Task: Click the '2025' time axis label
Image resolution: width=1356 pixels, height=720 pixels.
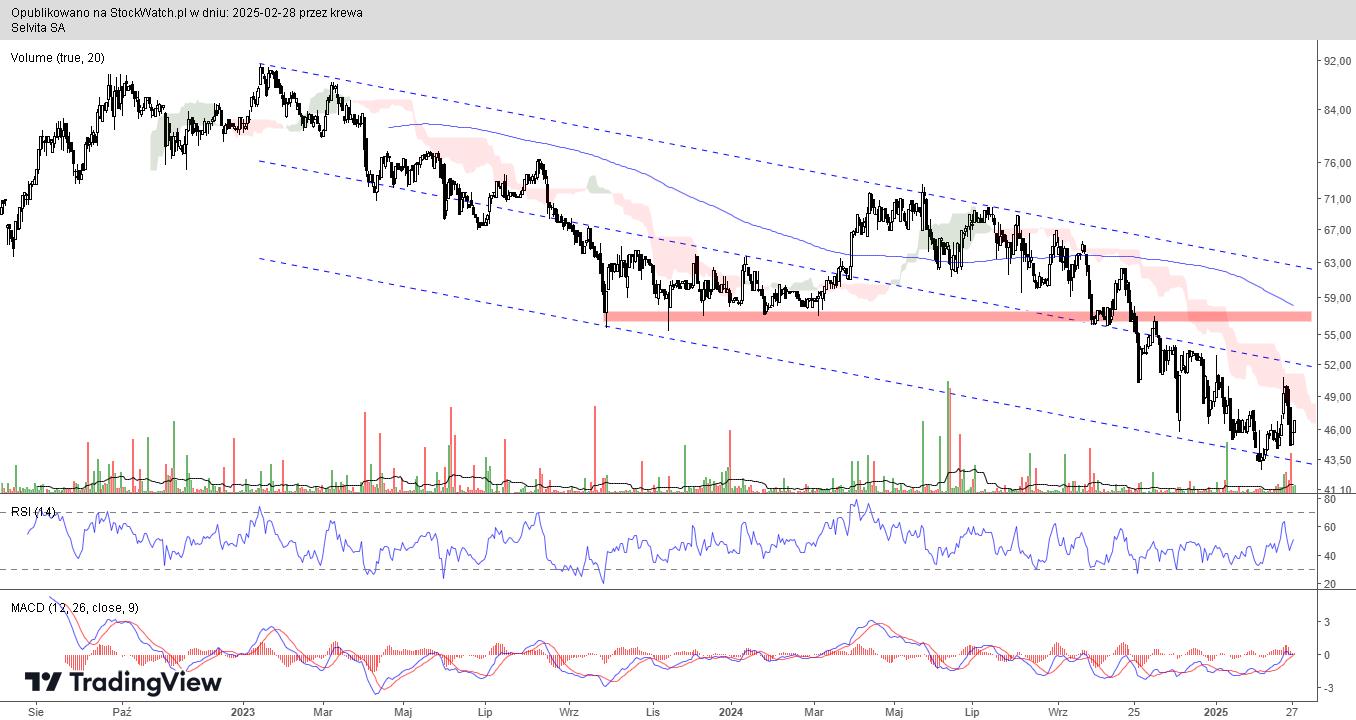Action: pos(1217,712)
